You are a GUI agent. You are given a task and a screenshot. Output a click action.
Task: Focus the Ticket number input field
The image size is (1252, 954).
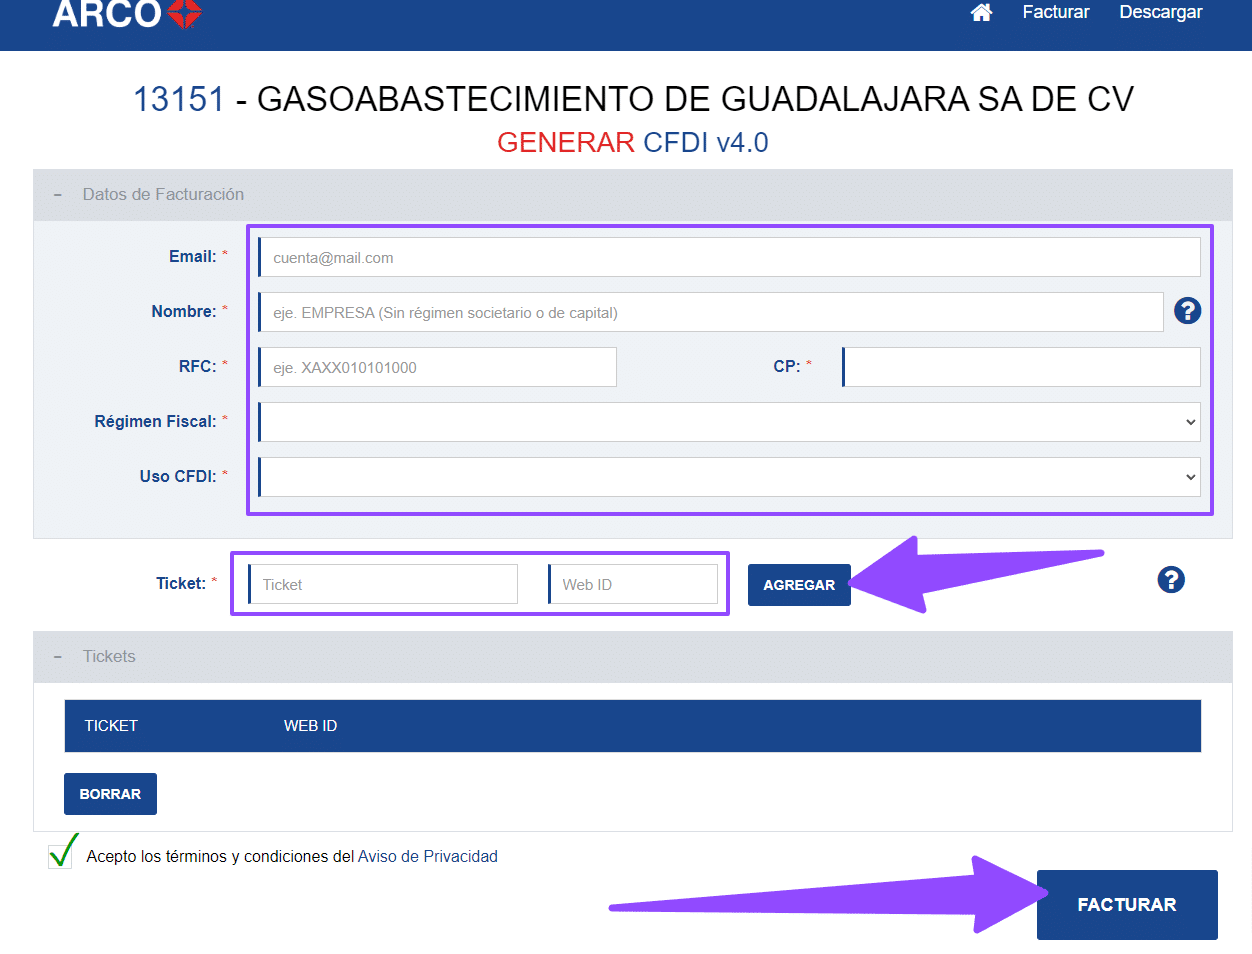pos(383,584)
